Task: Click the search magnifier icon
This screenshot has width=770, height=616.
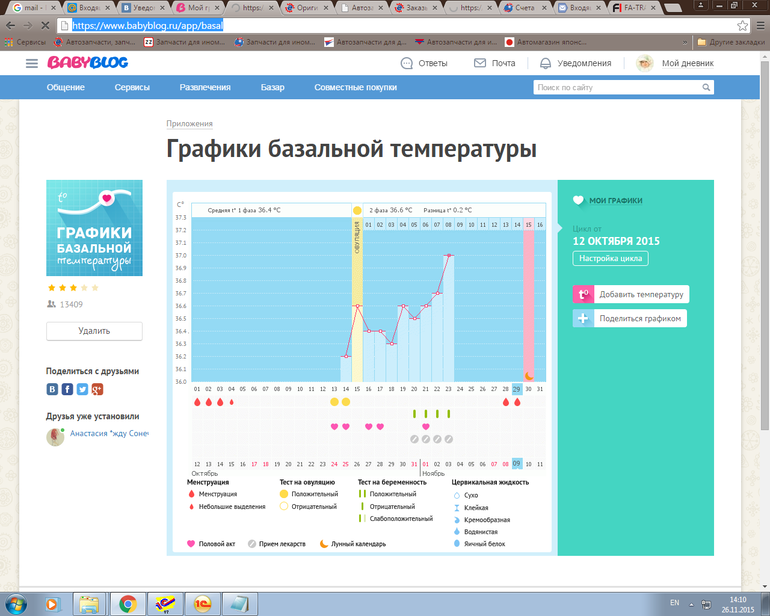Action: coord(706,88)
